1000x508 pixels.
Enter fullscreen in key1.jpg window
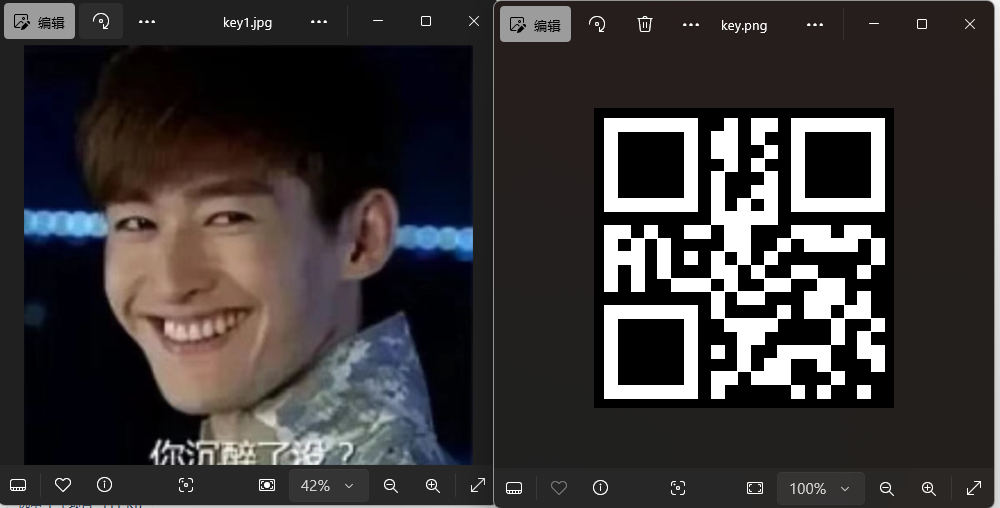478,486
